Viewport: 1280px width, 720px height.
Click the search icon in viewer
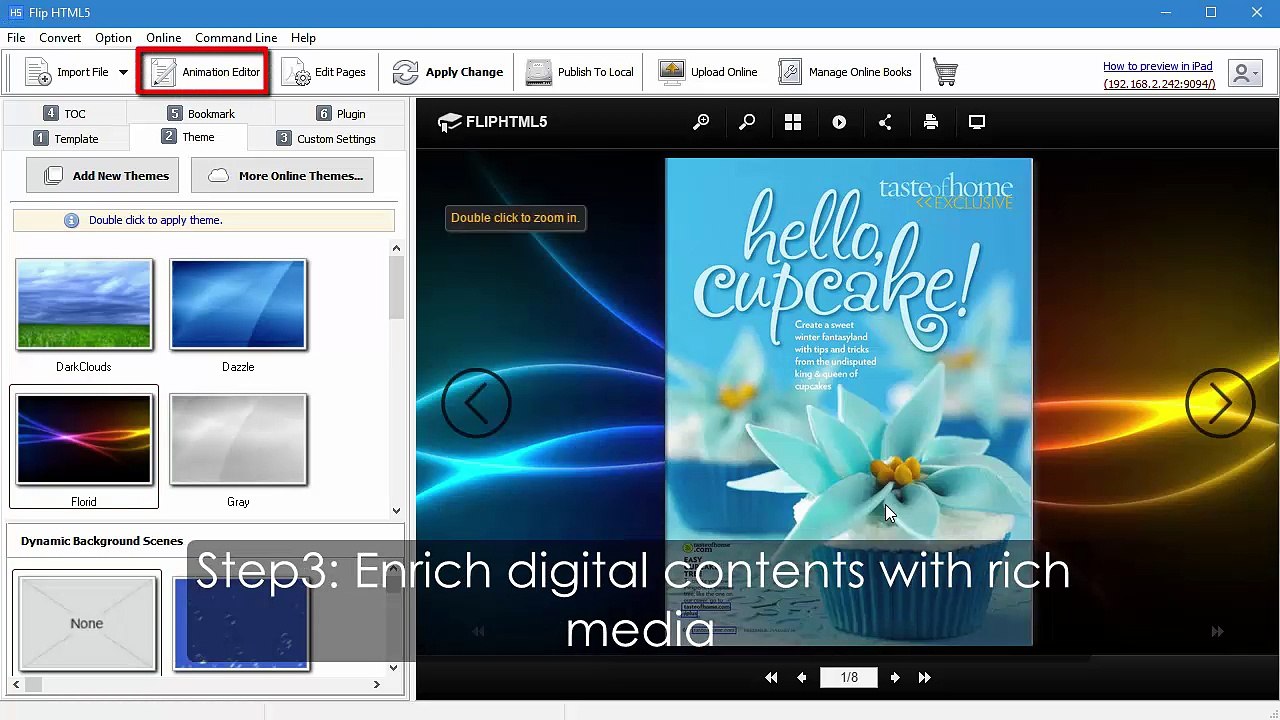747,122
